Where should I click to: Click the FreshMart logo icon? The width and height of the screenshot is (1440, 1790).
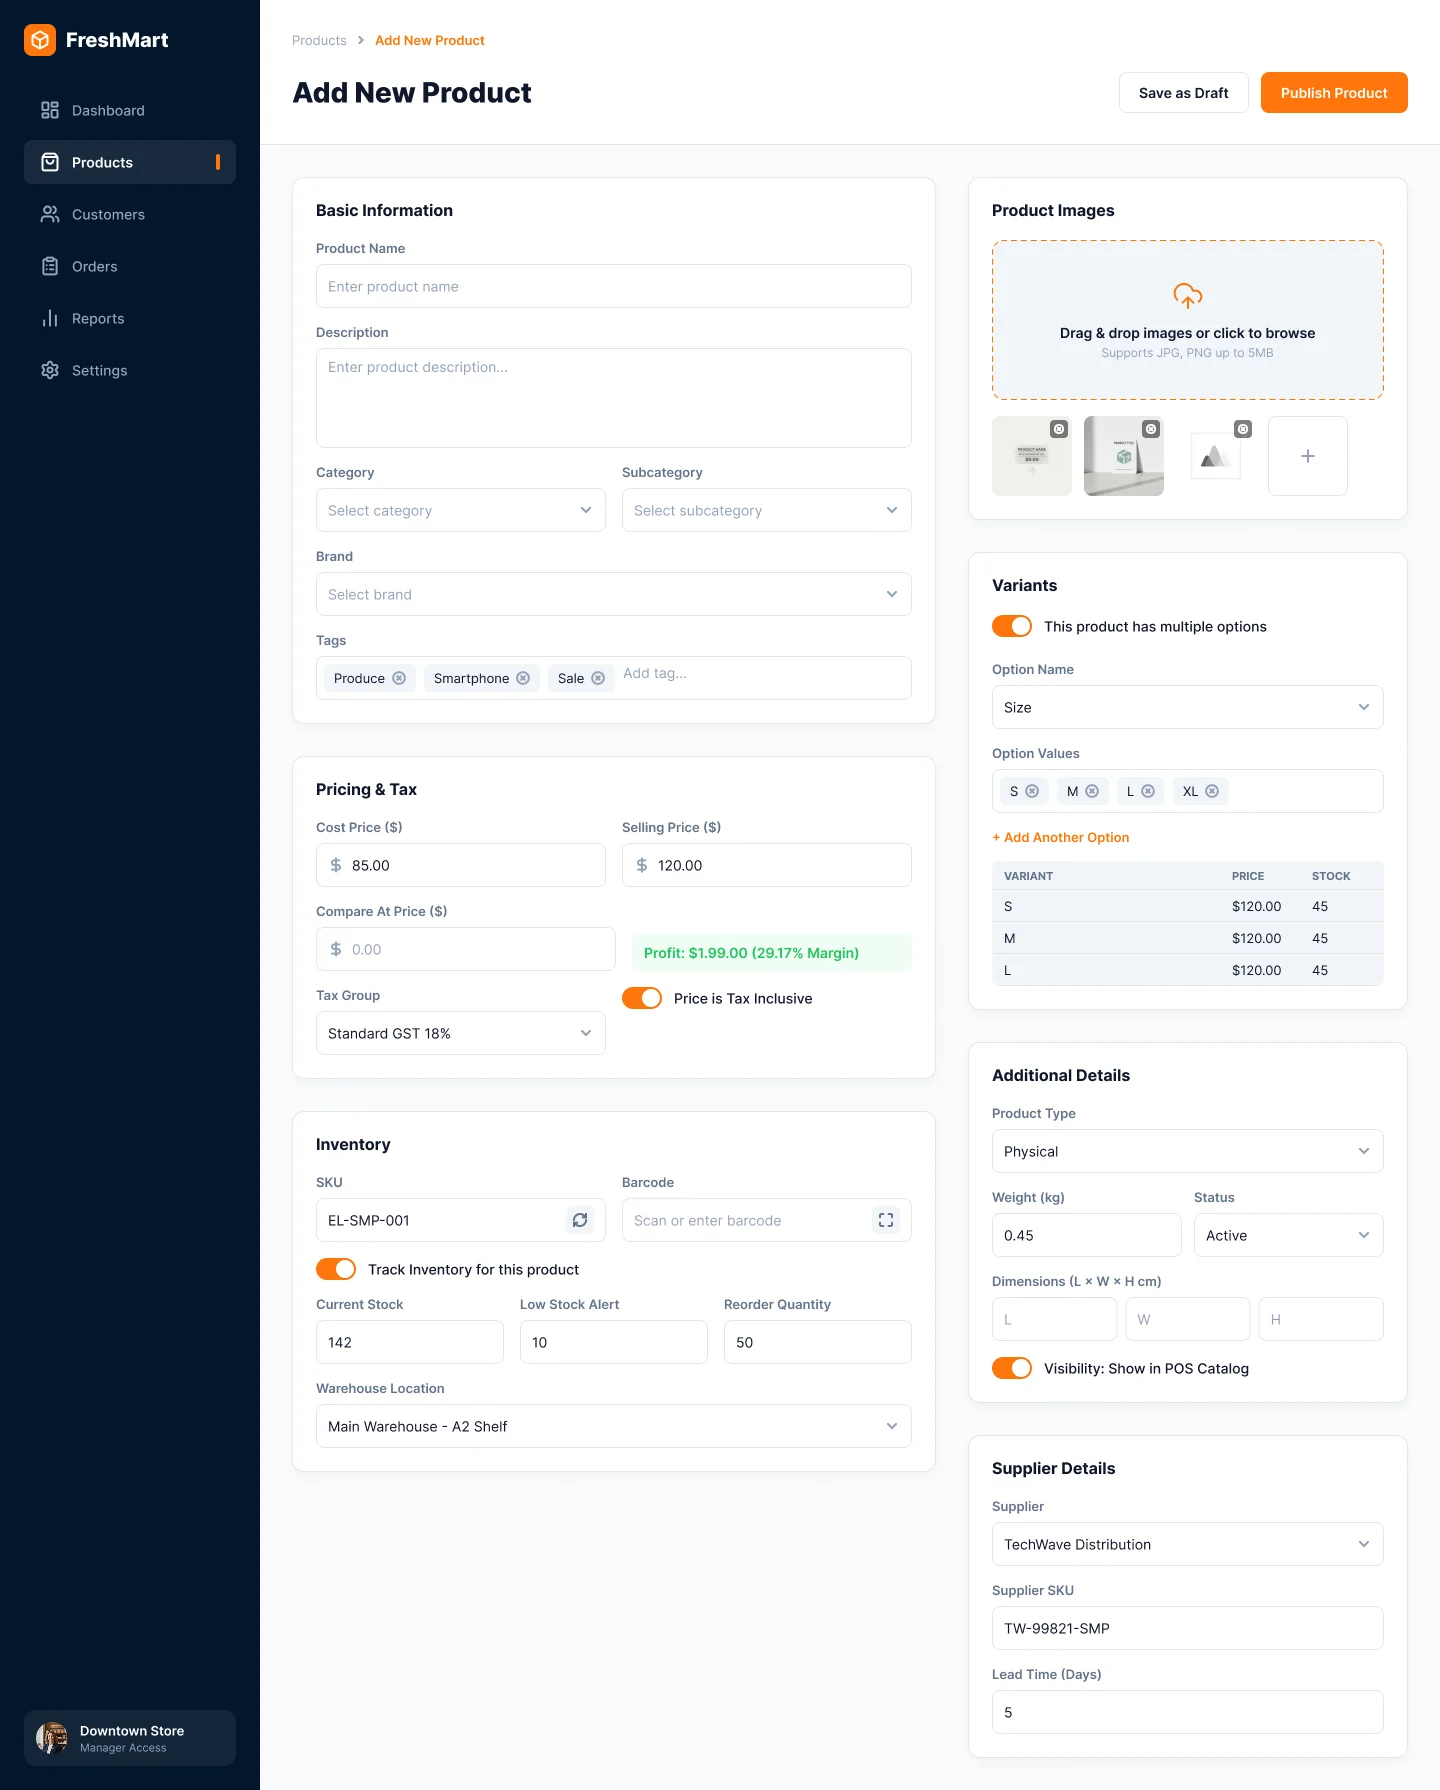click(x=40, y=40)
